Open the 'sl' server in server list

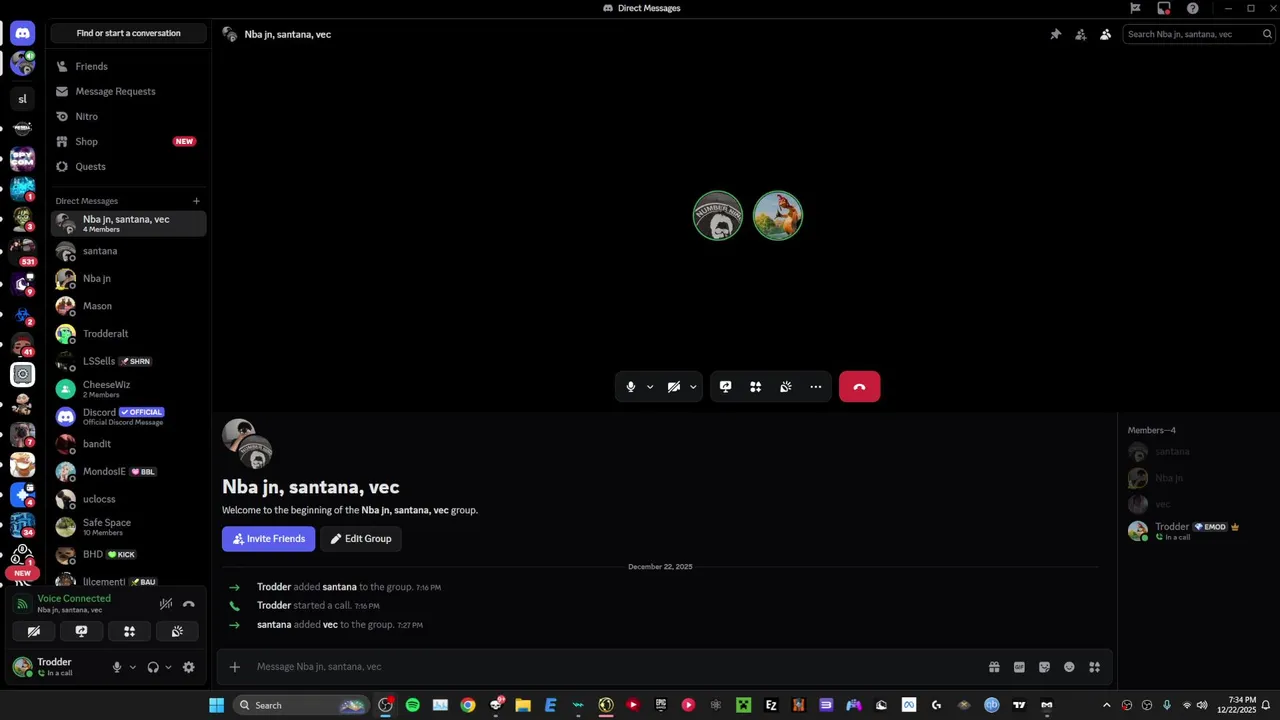coord(22,99)
